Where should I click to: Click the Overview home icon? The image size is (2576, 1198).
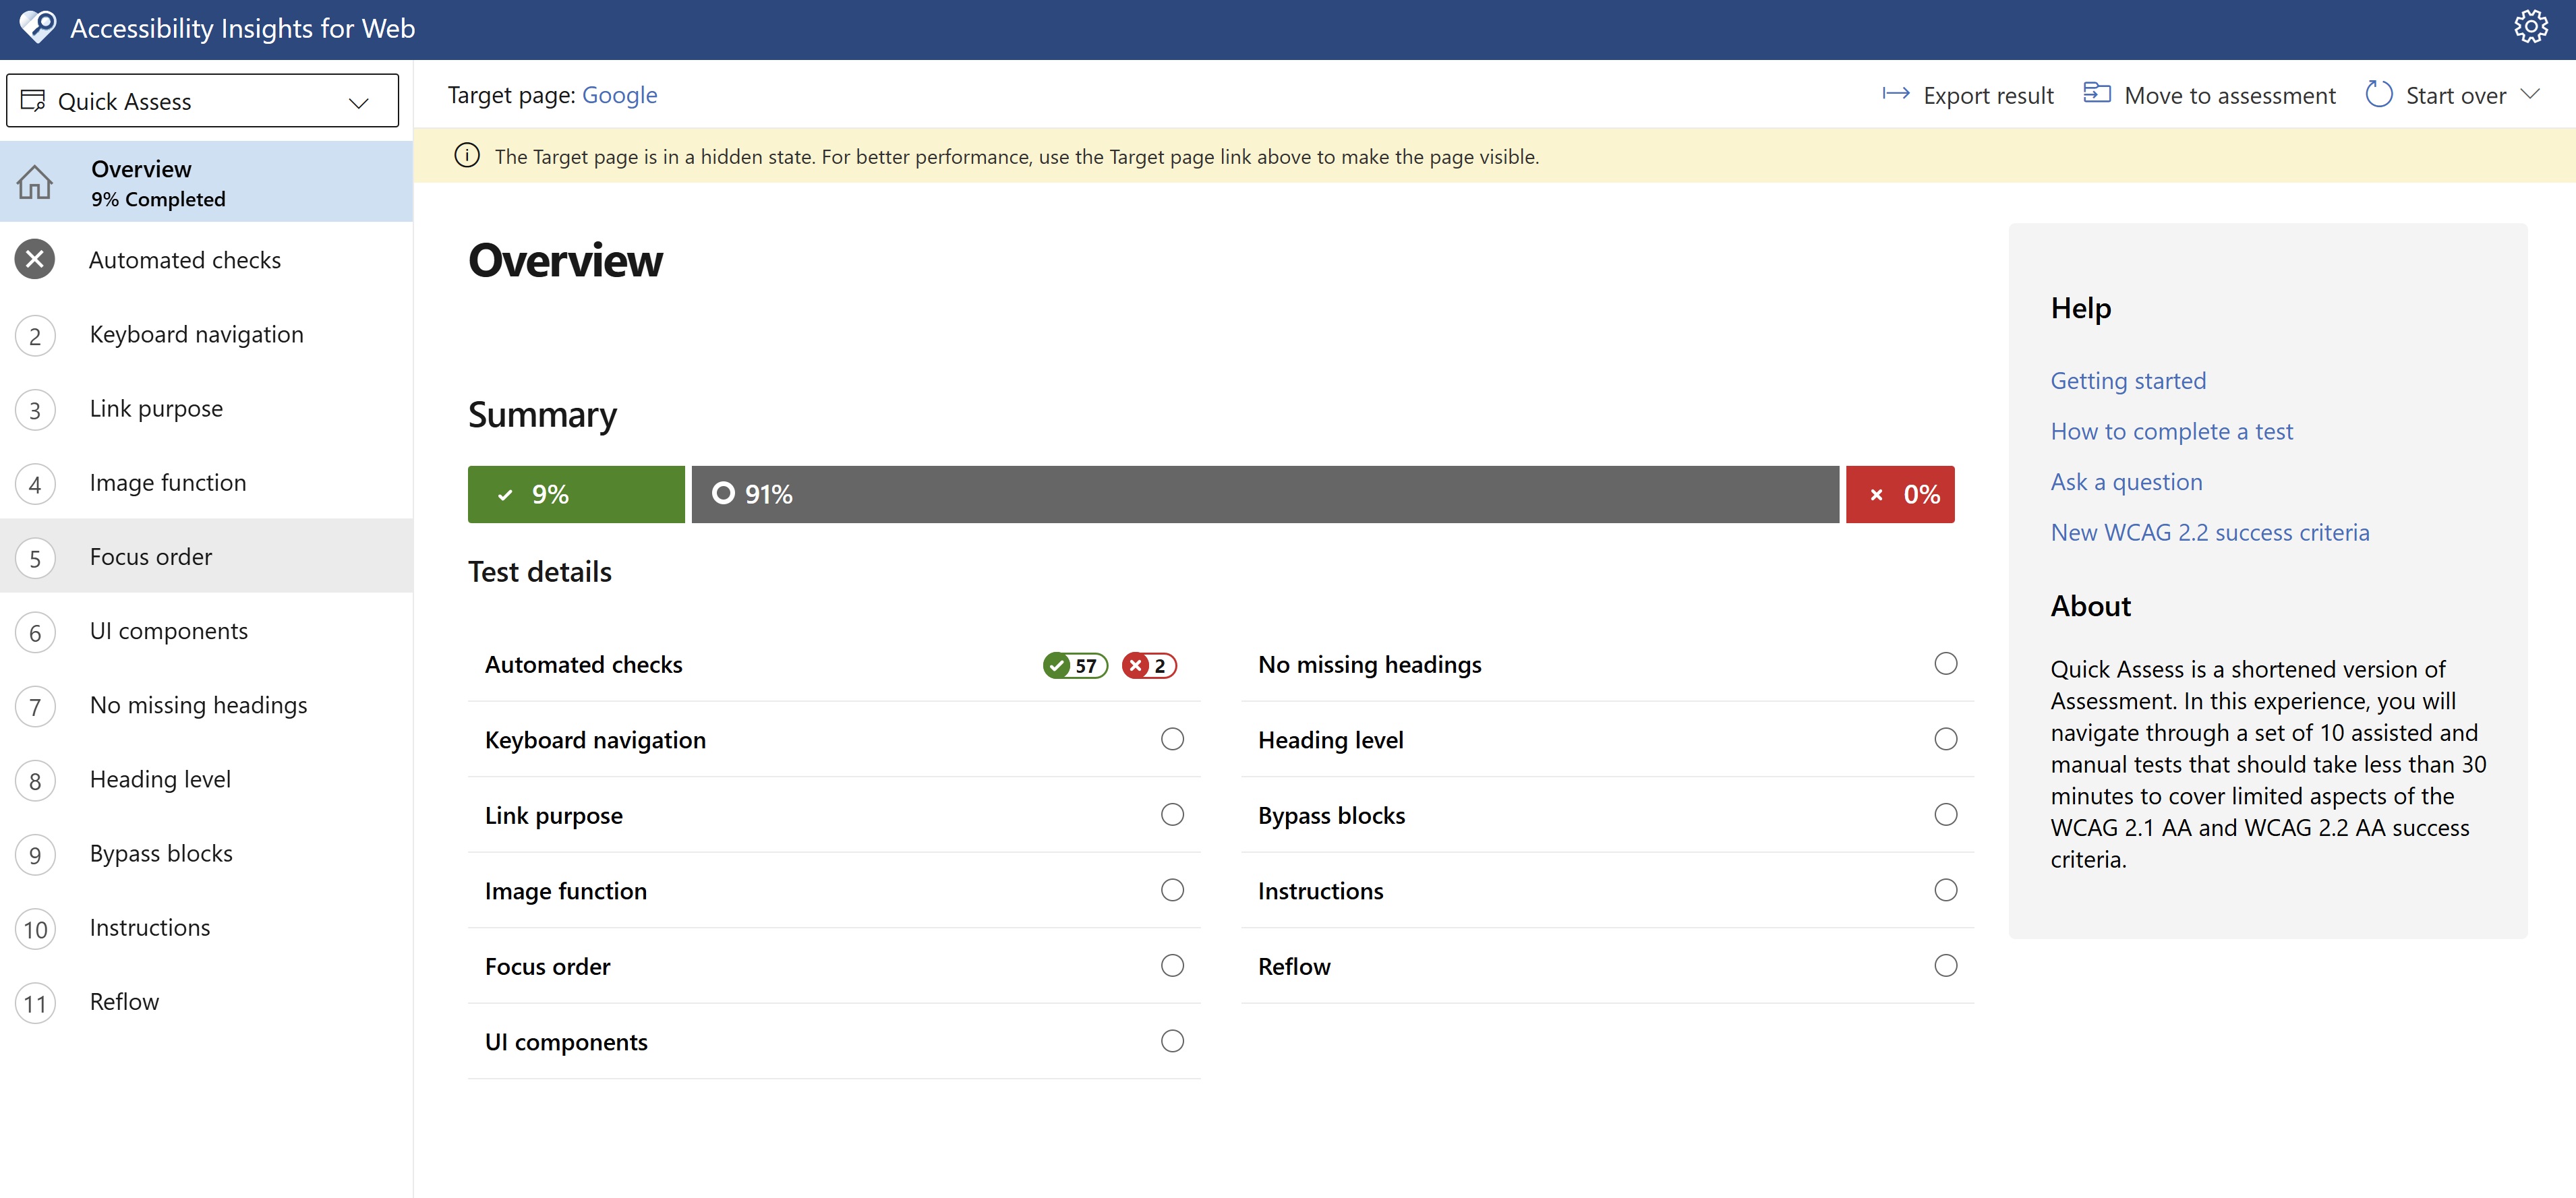point(35,182)
